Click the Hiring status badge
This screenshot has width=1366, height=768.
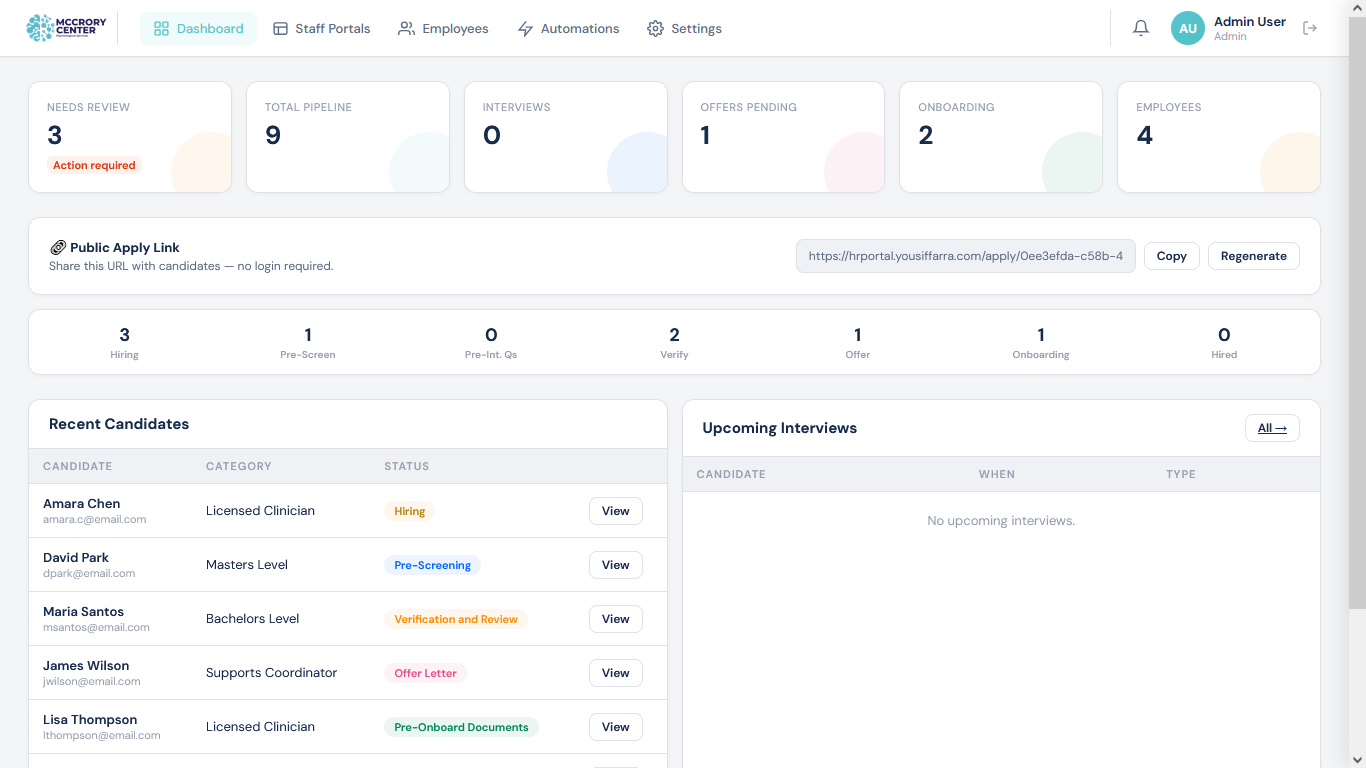click(x=409, y=511)
